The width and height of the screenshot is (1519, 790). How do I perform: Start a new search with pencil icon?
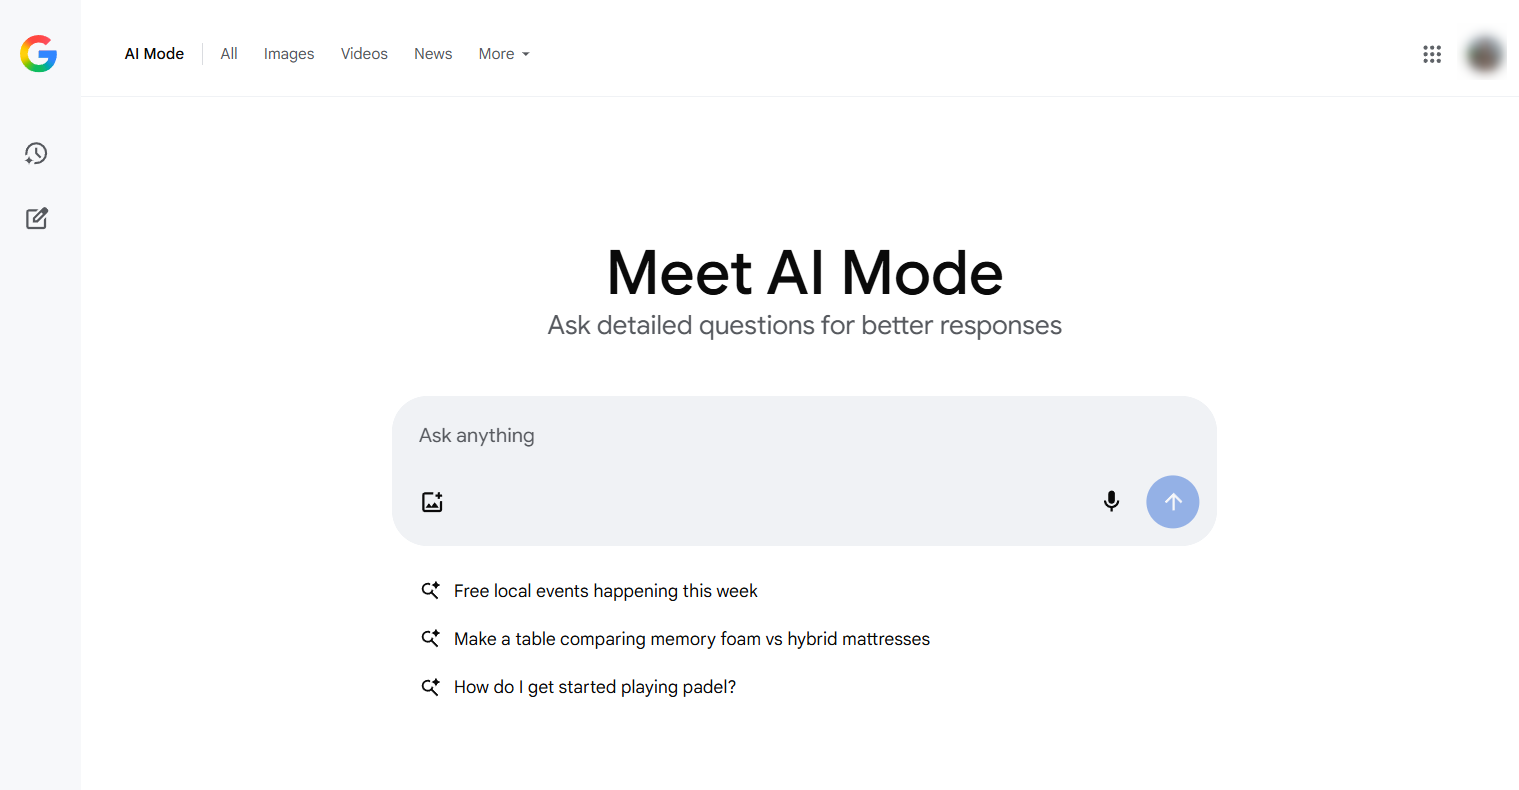[37, 218]
